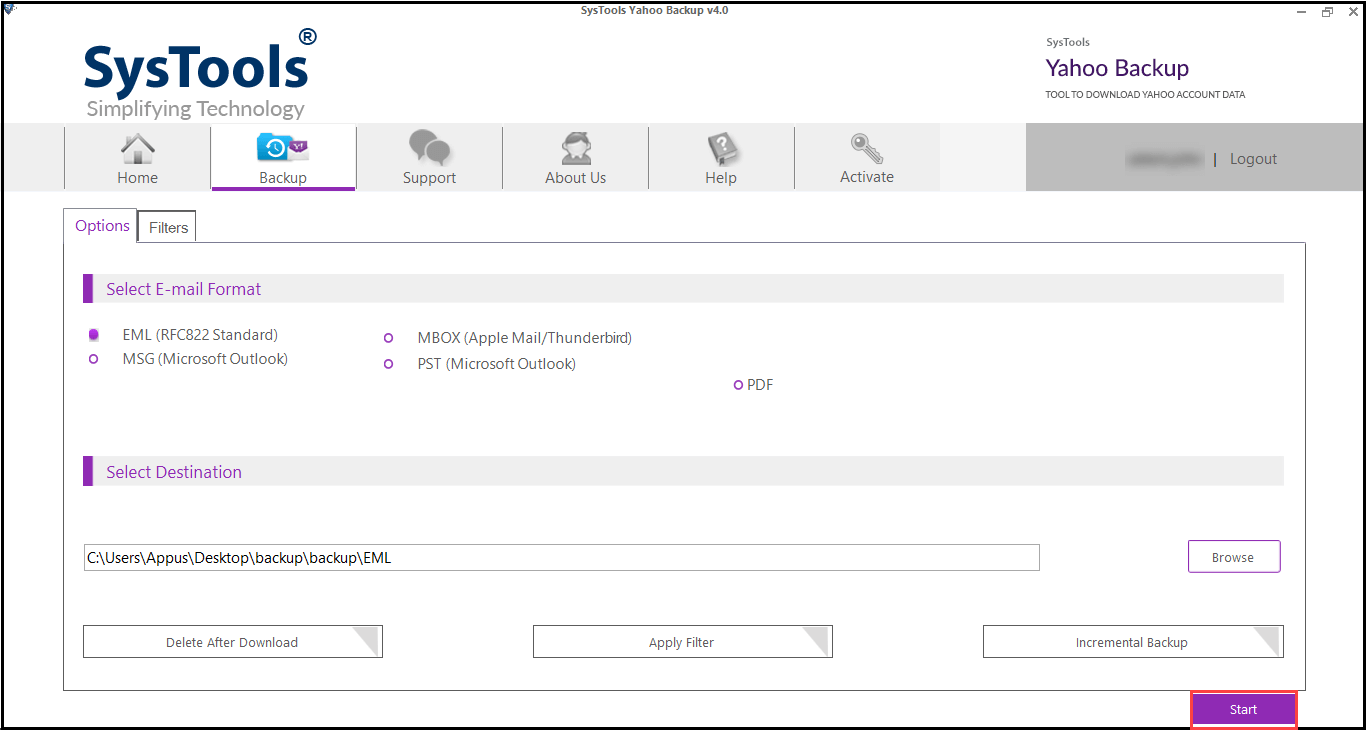Viewport: 1366px width, 730px height.
Task: Click the About Us person icon
Action: point(575,149)
